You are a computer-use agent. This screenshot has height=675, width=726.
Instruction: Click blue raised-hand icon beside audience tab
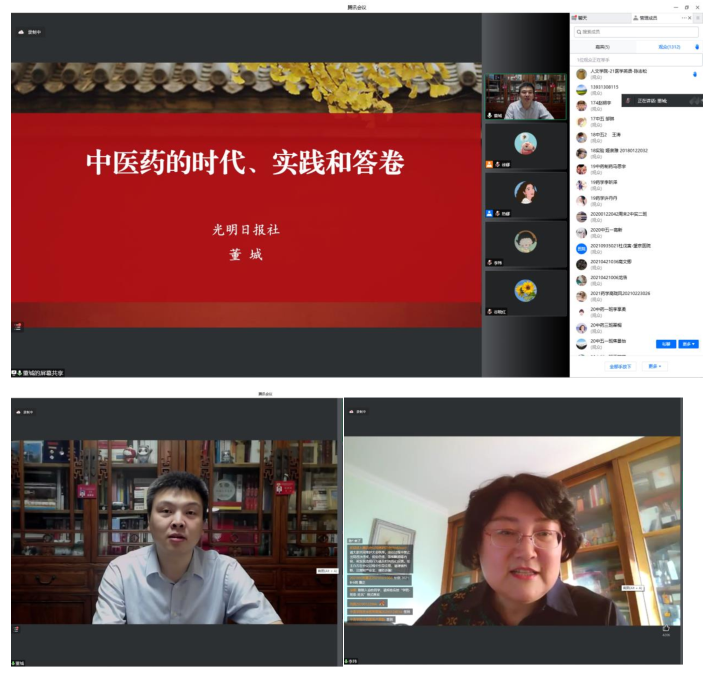(x=697, y=47)
